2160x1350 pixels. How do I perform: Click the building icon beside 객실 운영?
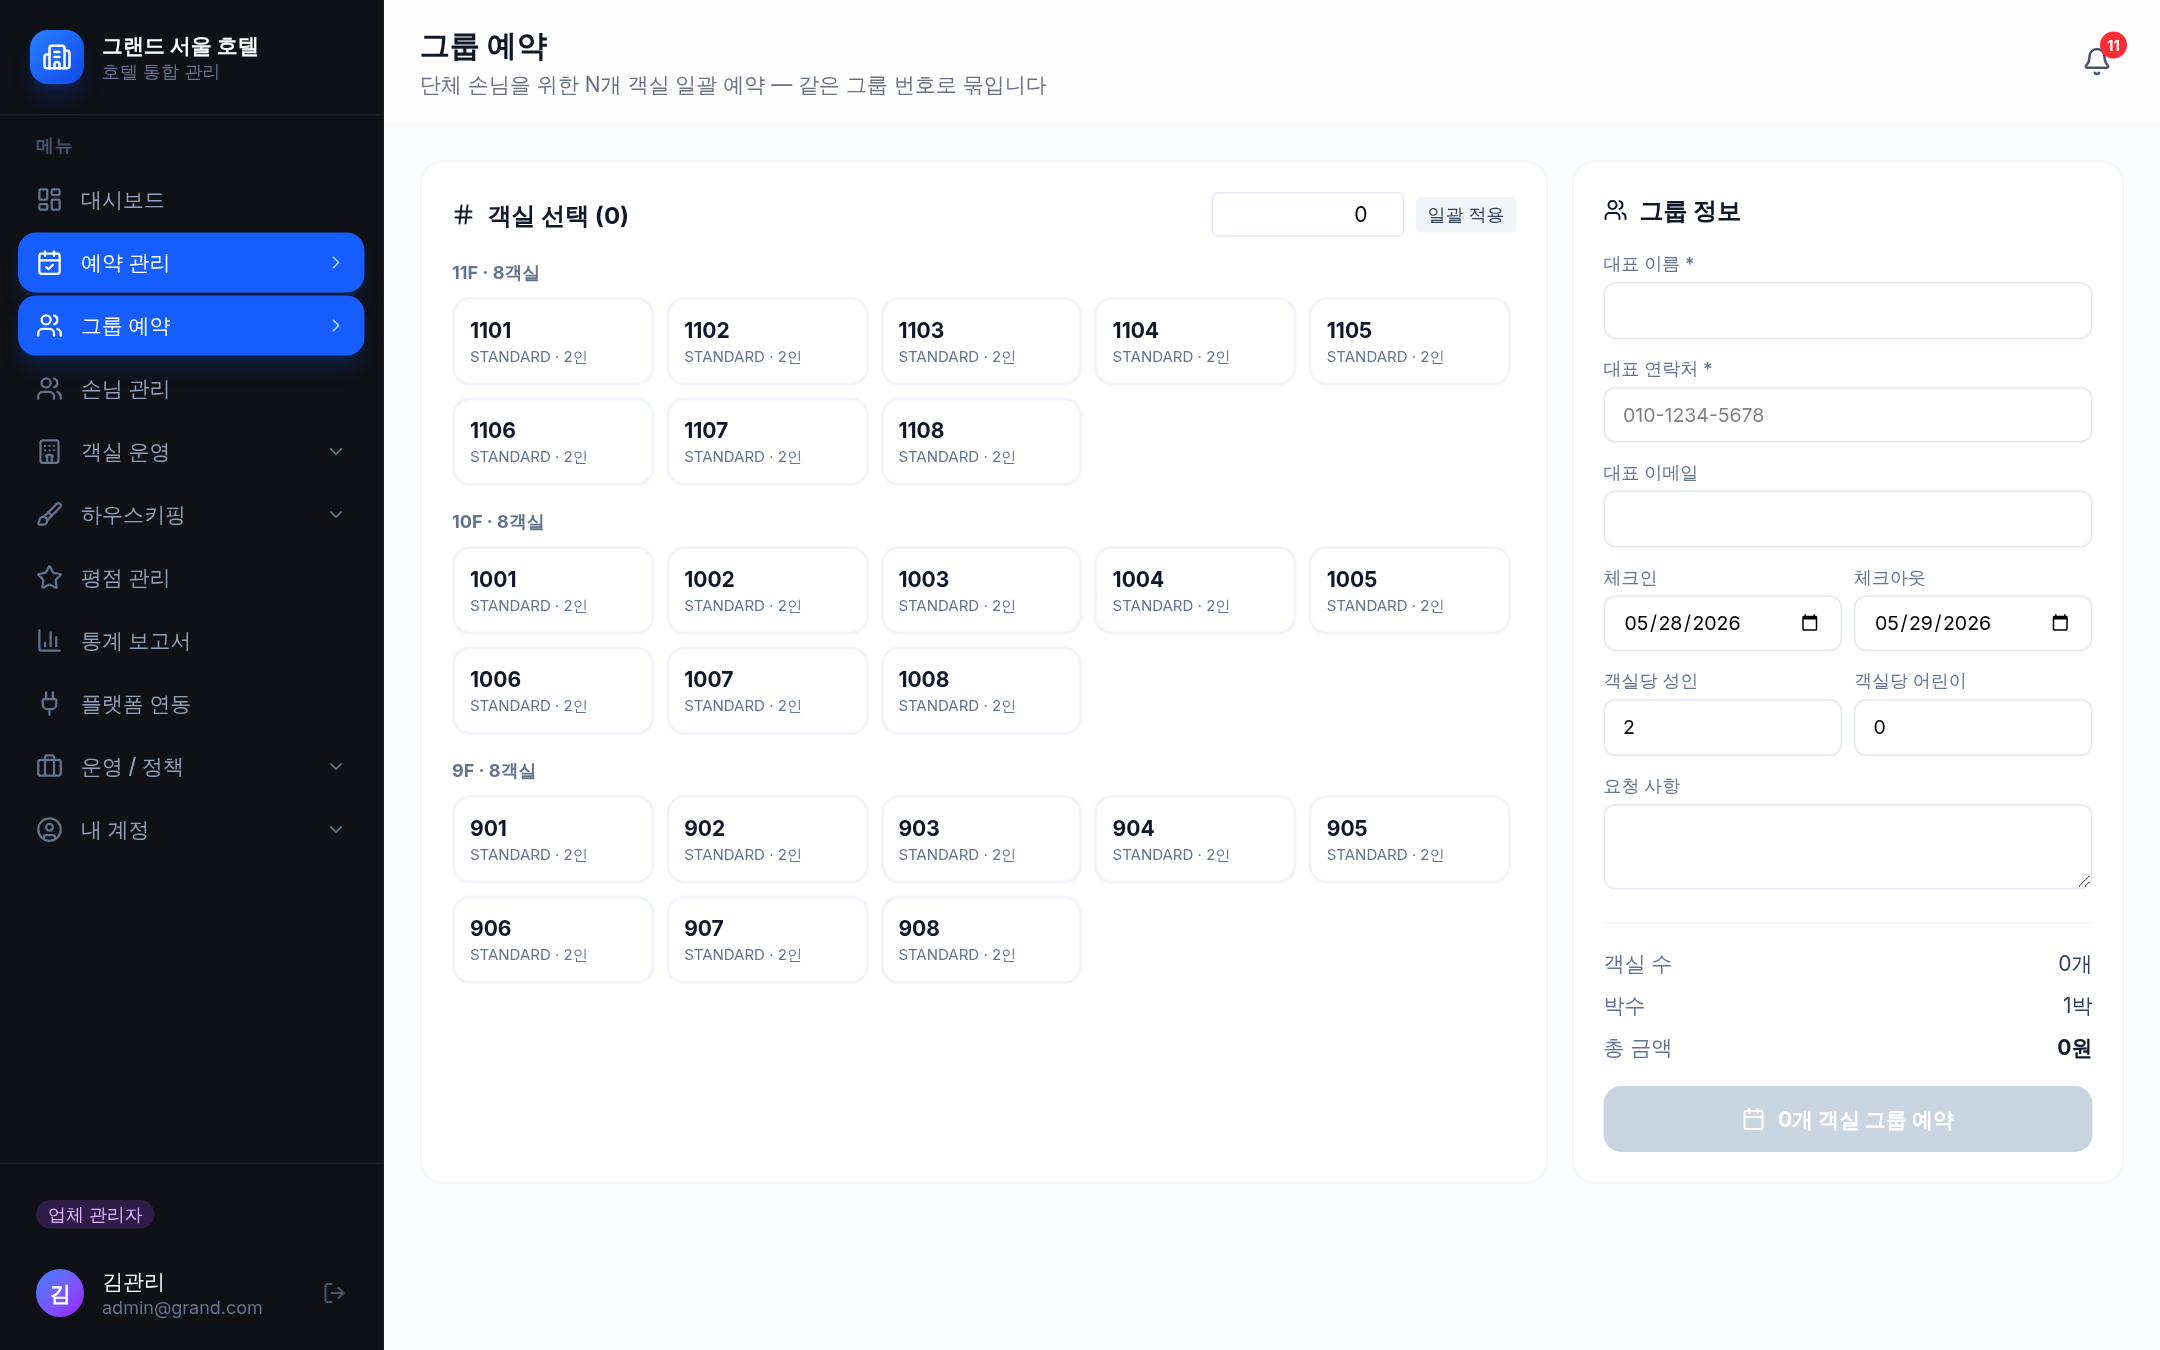pyautogui.click(x=49, y=452)
